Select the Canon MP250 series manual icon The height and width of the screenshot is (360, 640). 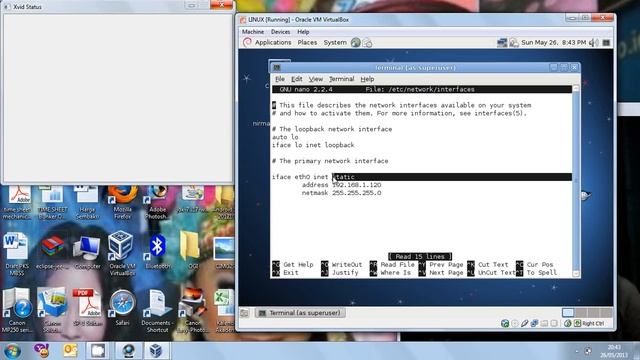[x=17, y=310]
